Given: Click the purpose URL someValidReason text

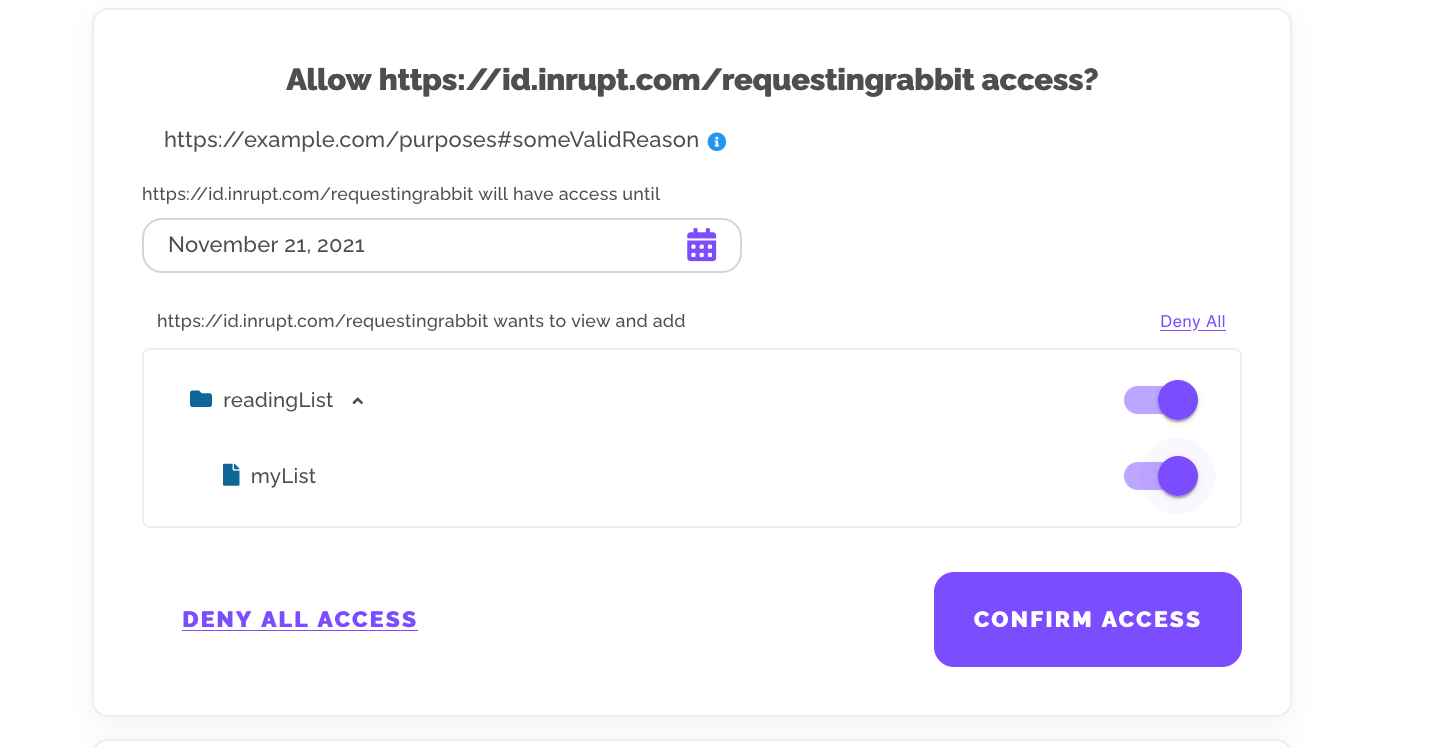Looking at the screenshot, I should tap(431, 140).
